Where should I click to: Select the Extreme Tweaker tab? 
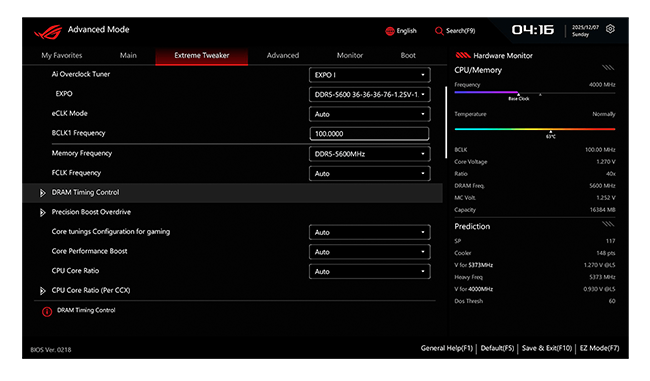(201, 56)
